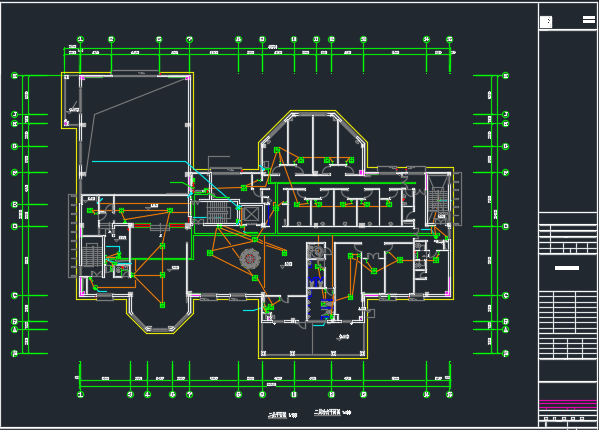Select the magenta lines in the title block
Viewport: 599px width, 430px height.
[x=568, y=404]
